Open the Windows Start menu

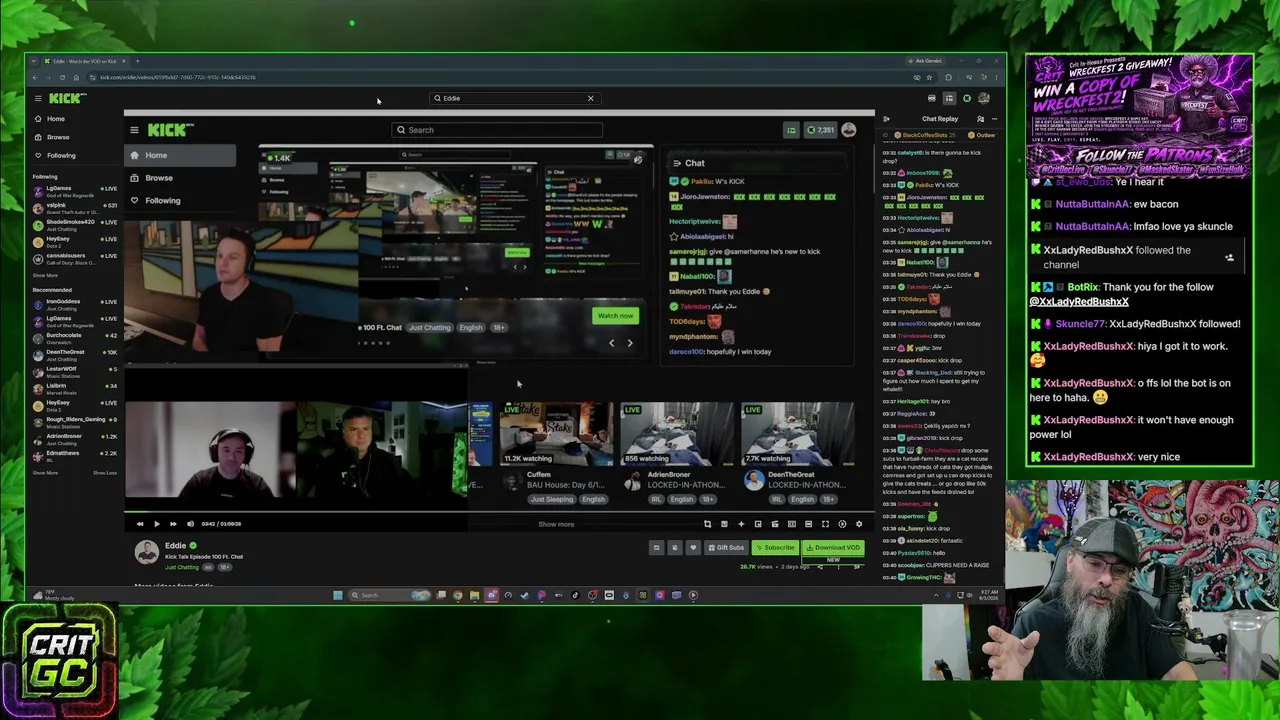[338, 595]
